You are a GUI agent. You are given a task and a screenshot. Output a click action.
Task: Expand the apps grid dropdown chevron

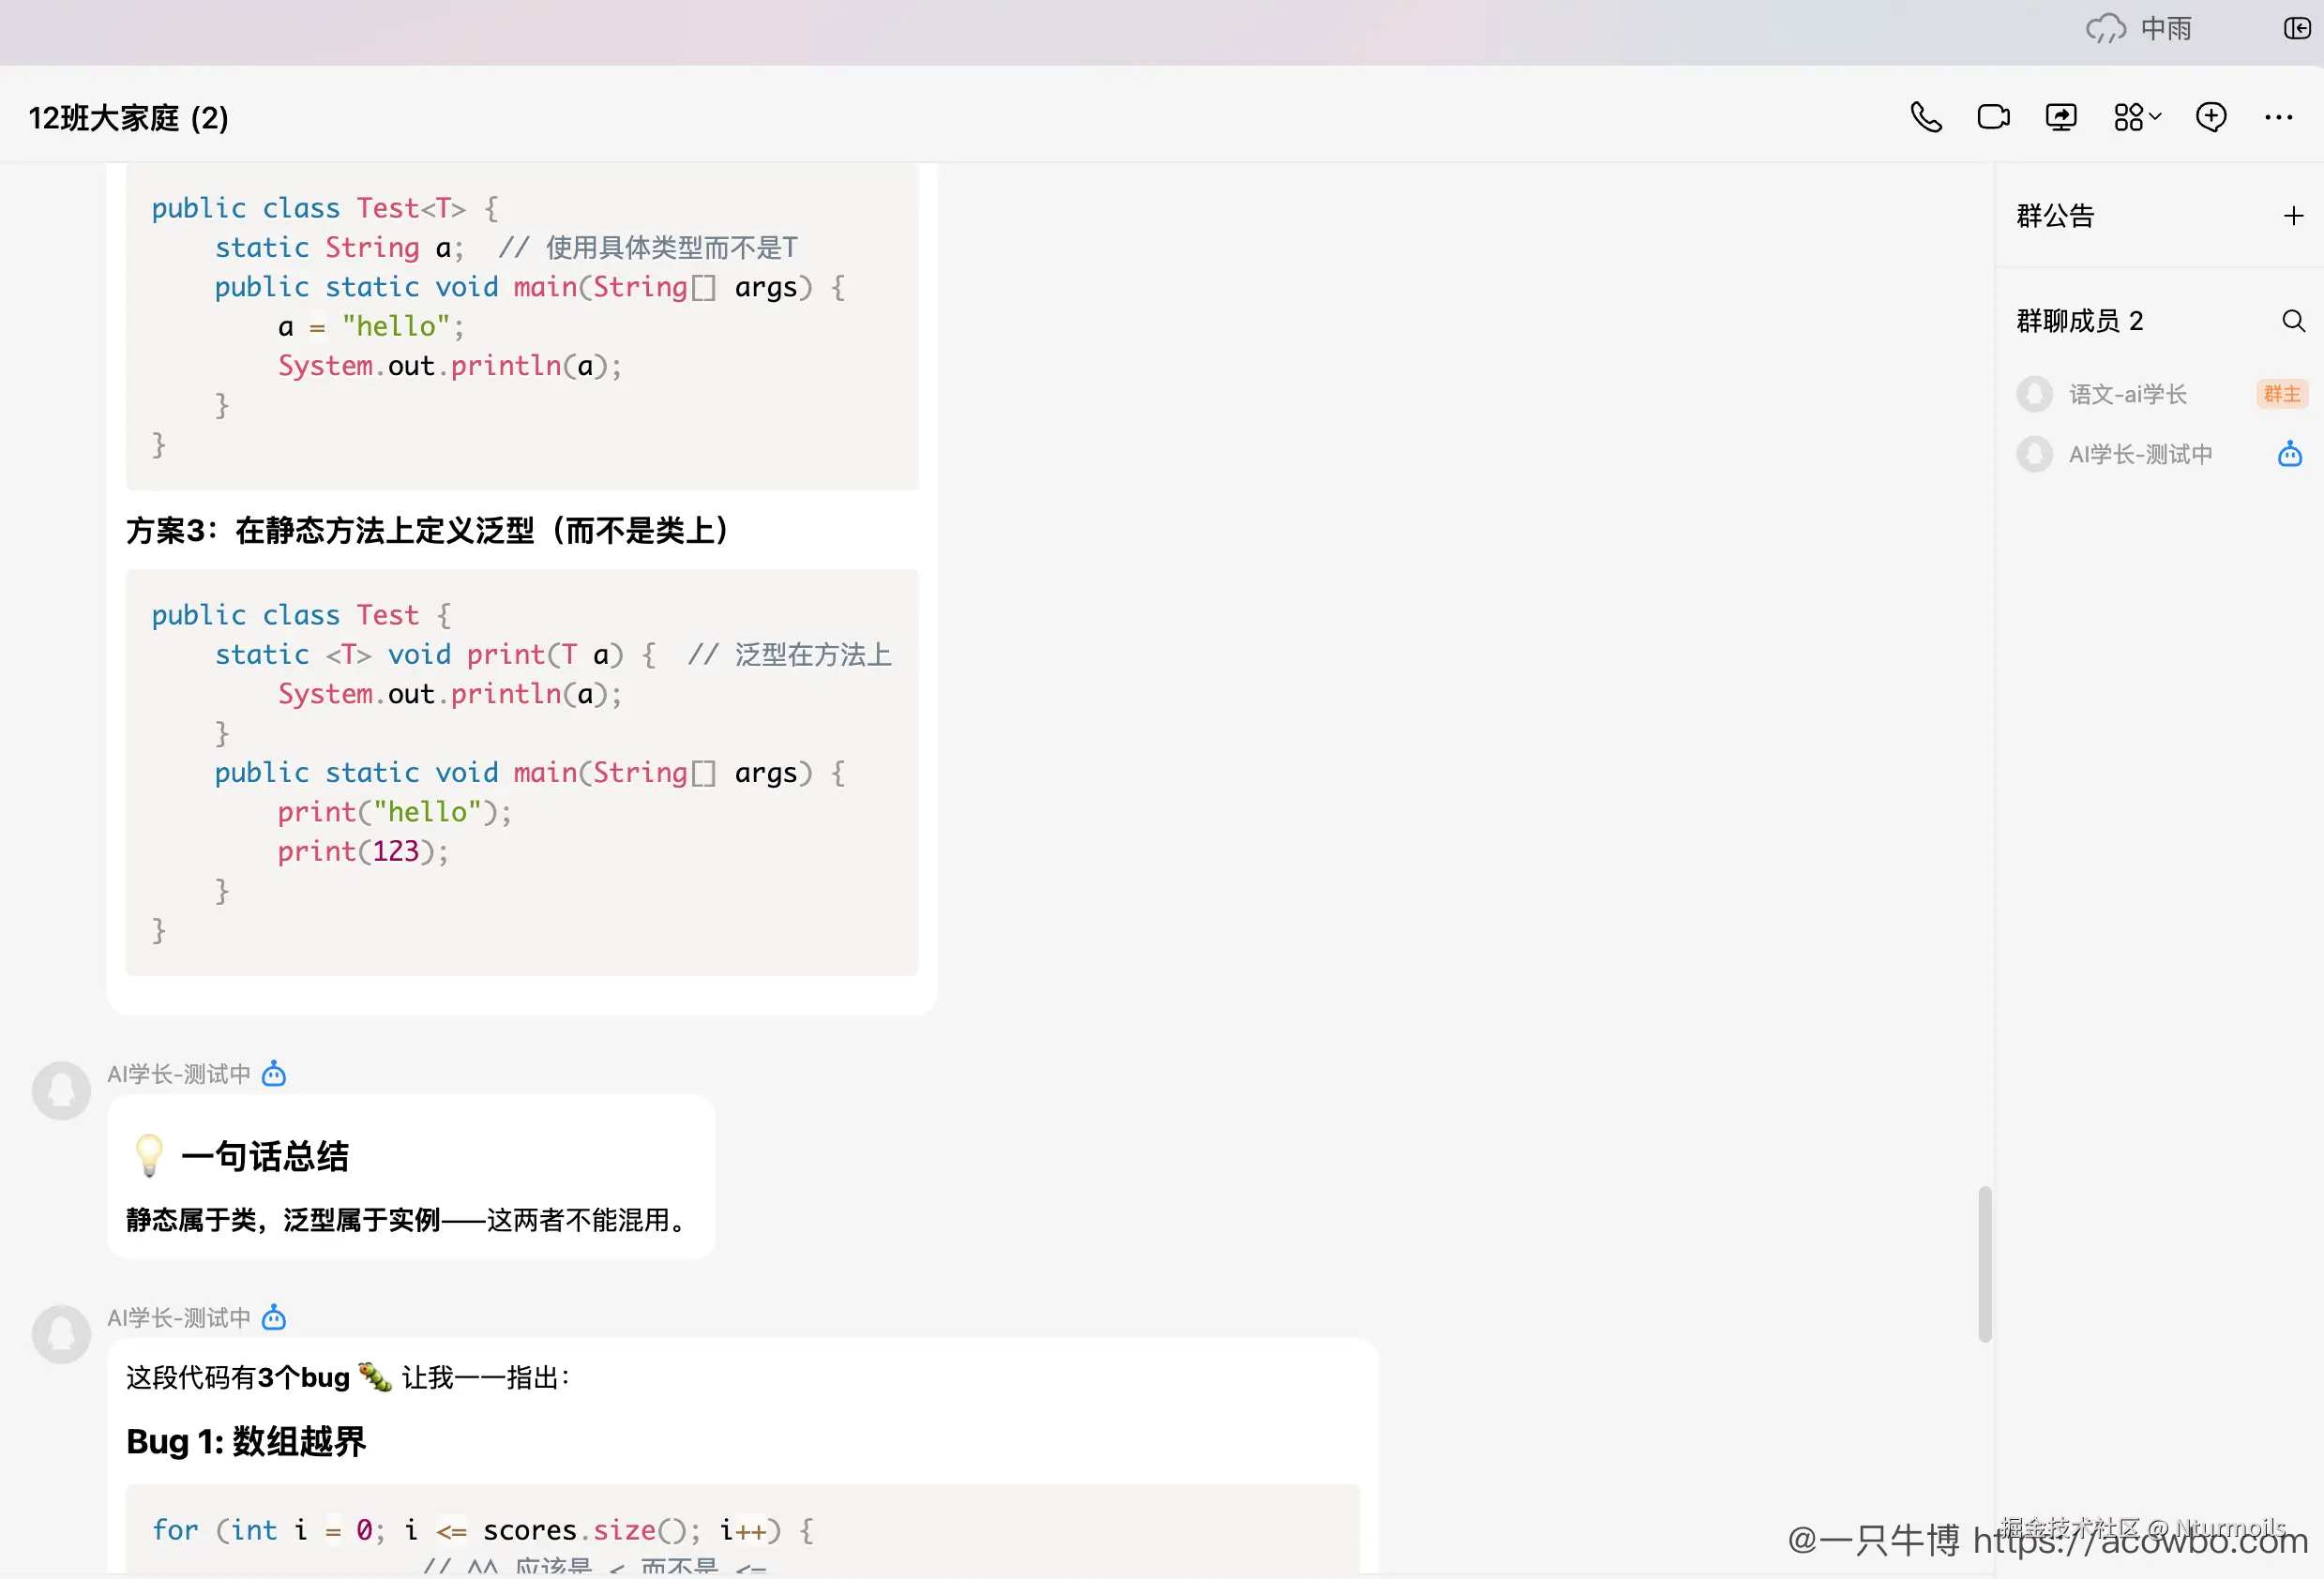[x=2154, y=117]
